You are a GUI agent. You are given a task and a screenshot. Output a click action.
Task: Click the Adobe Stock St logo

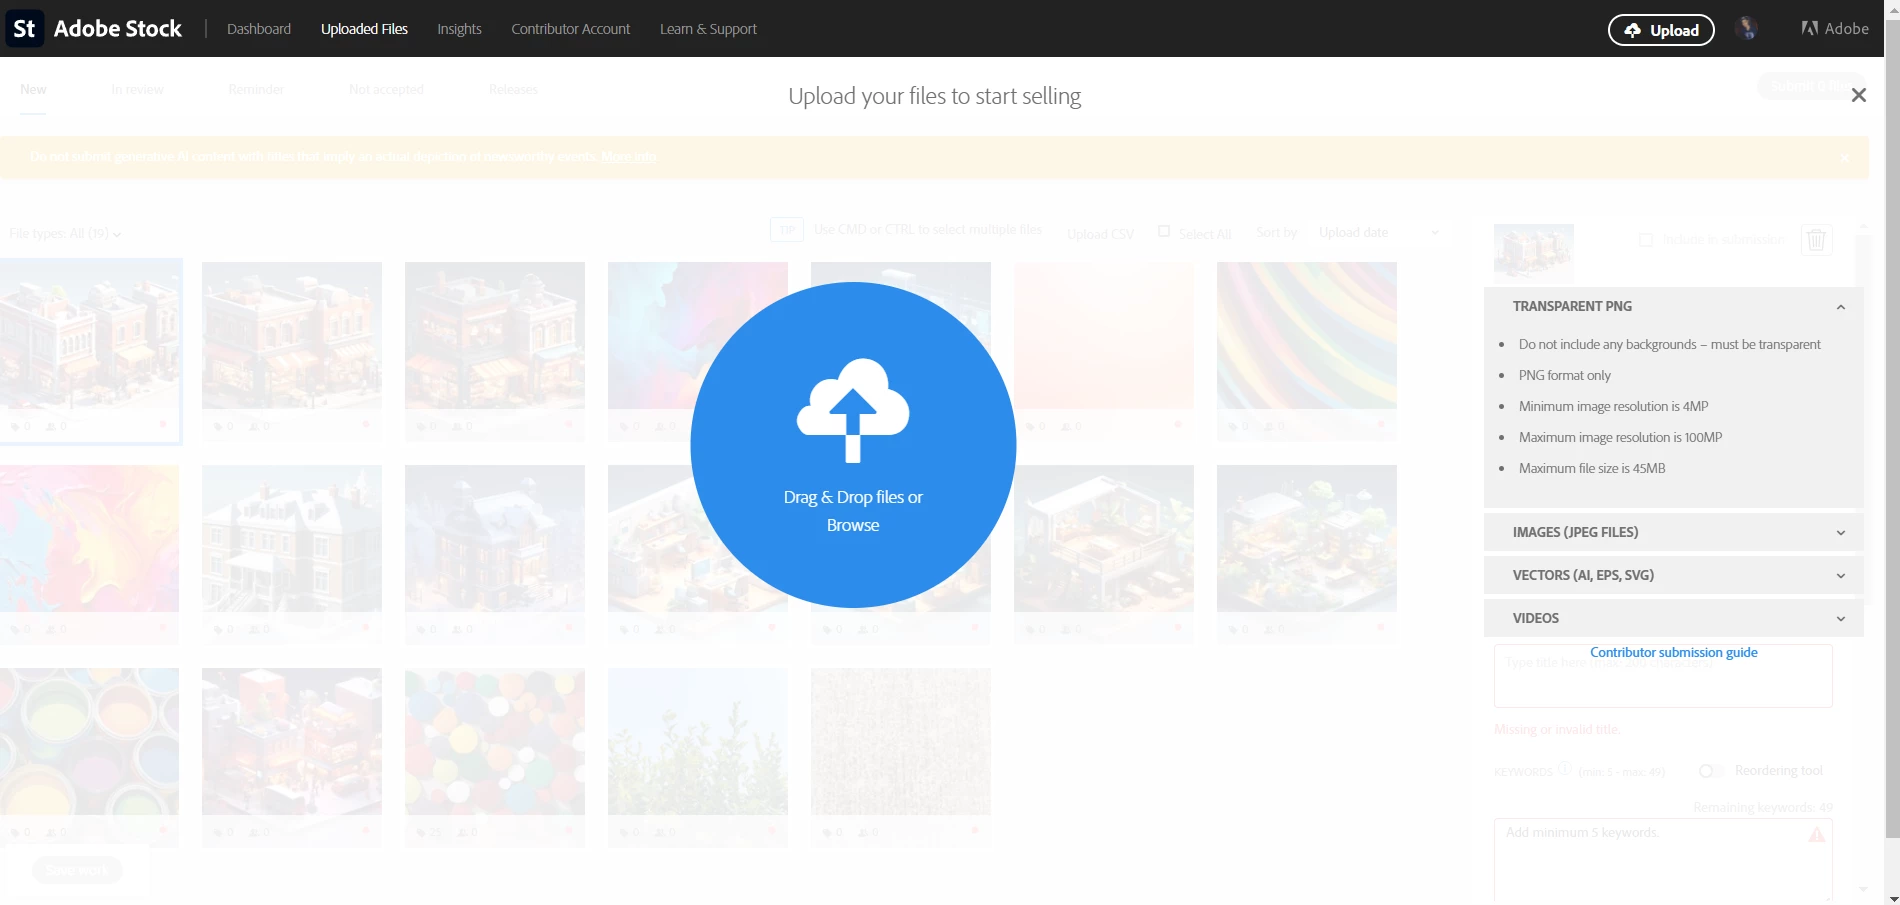(x=25, y=28)
